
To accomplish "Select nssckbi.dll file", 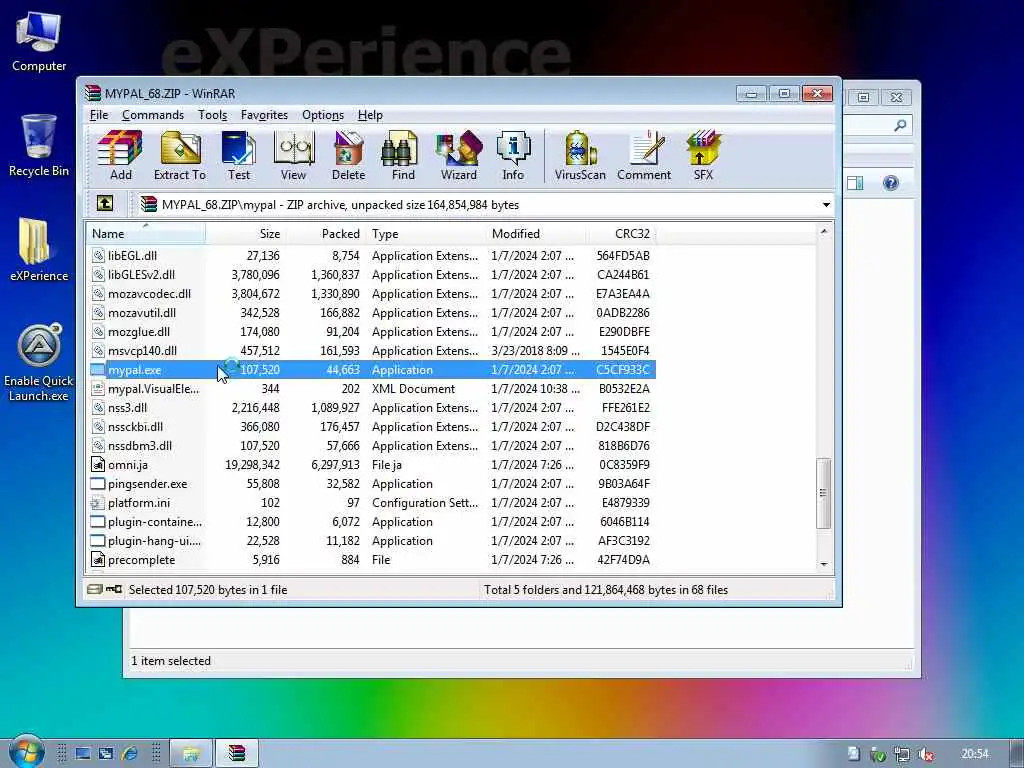I will click(371, 426).
